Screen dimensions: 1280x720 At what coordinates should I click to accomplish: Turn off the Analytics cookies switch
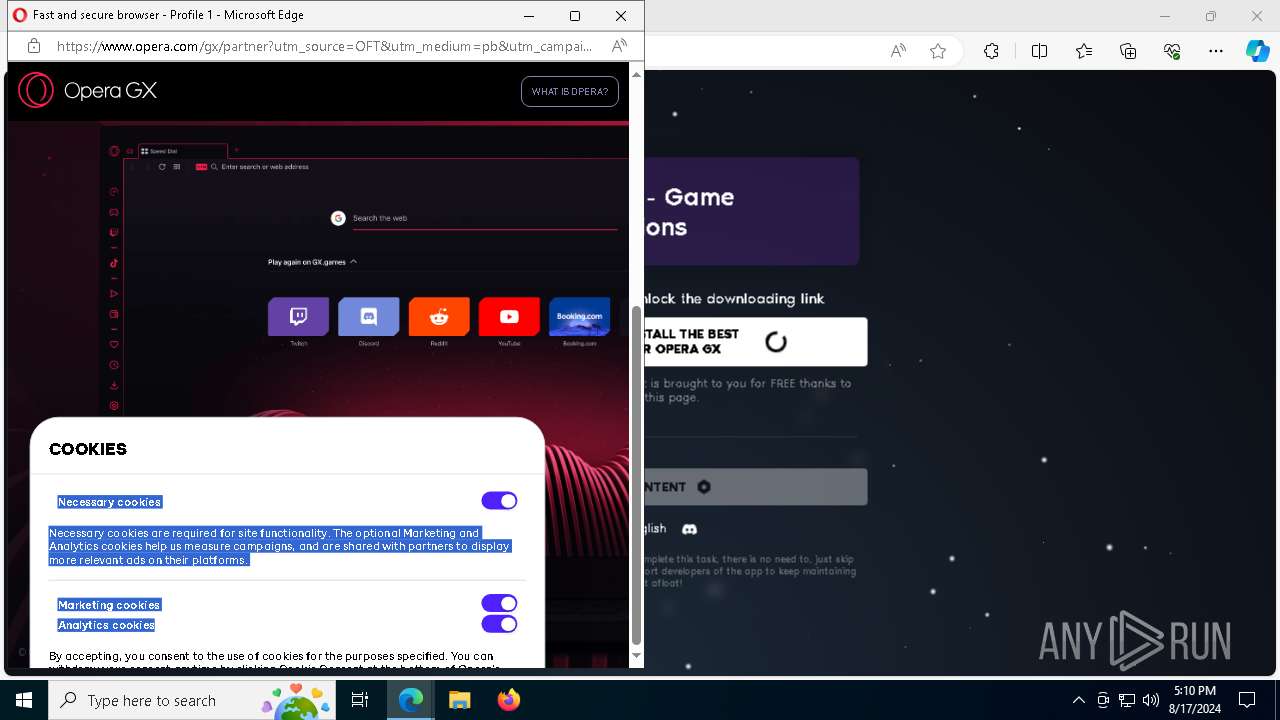pos(499,624)
